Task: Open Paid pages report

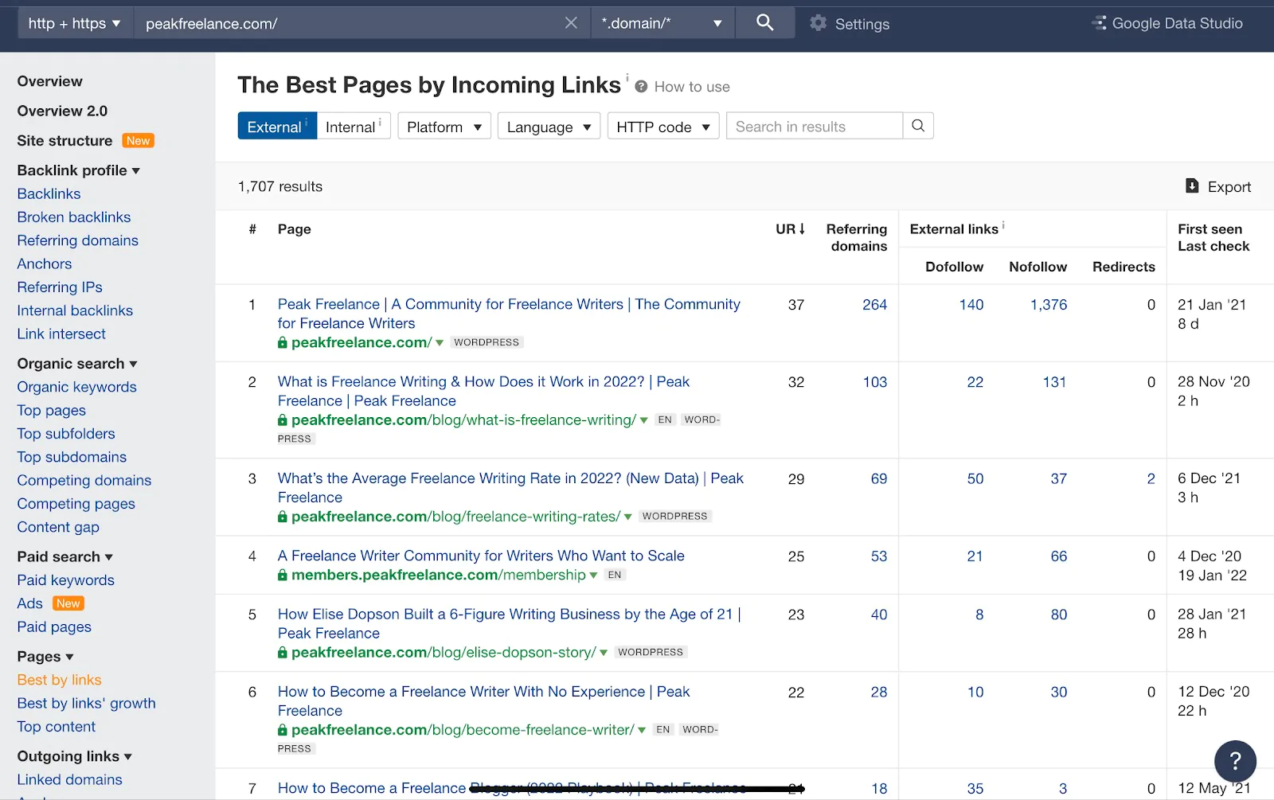Action: pyautogui.click(x=54, y=627)
